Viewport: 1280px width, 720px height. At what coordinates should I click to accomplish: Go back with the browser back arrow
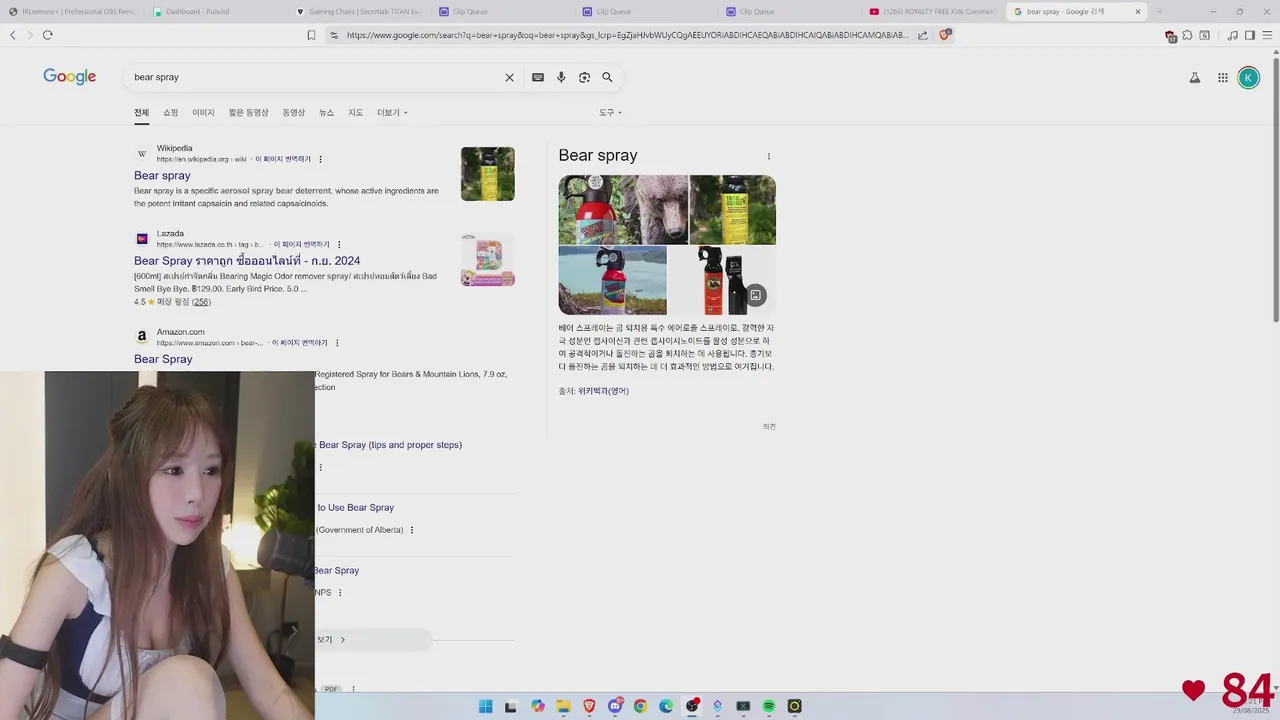(x=13, y=35)
